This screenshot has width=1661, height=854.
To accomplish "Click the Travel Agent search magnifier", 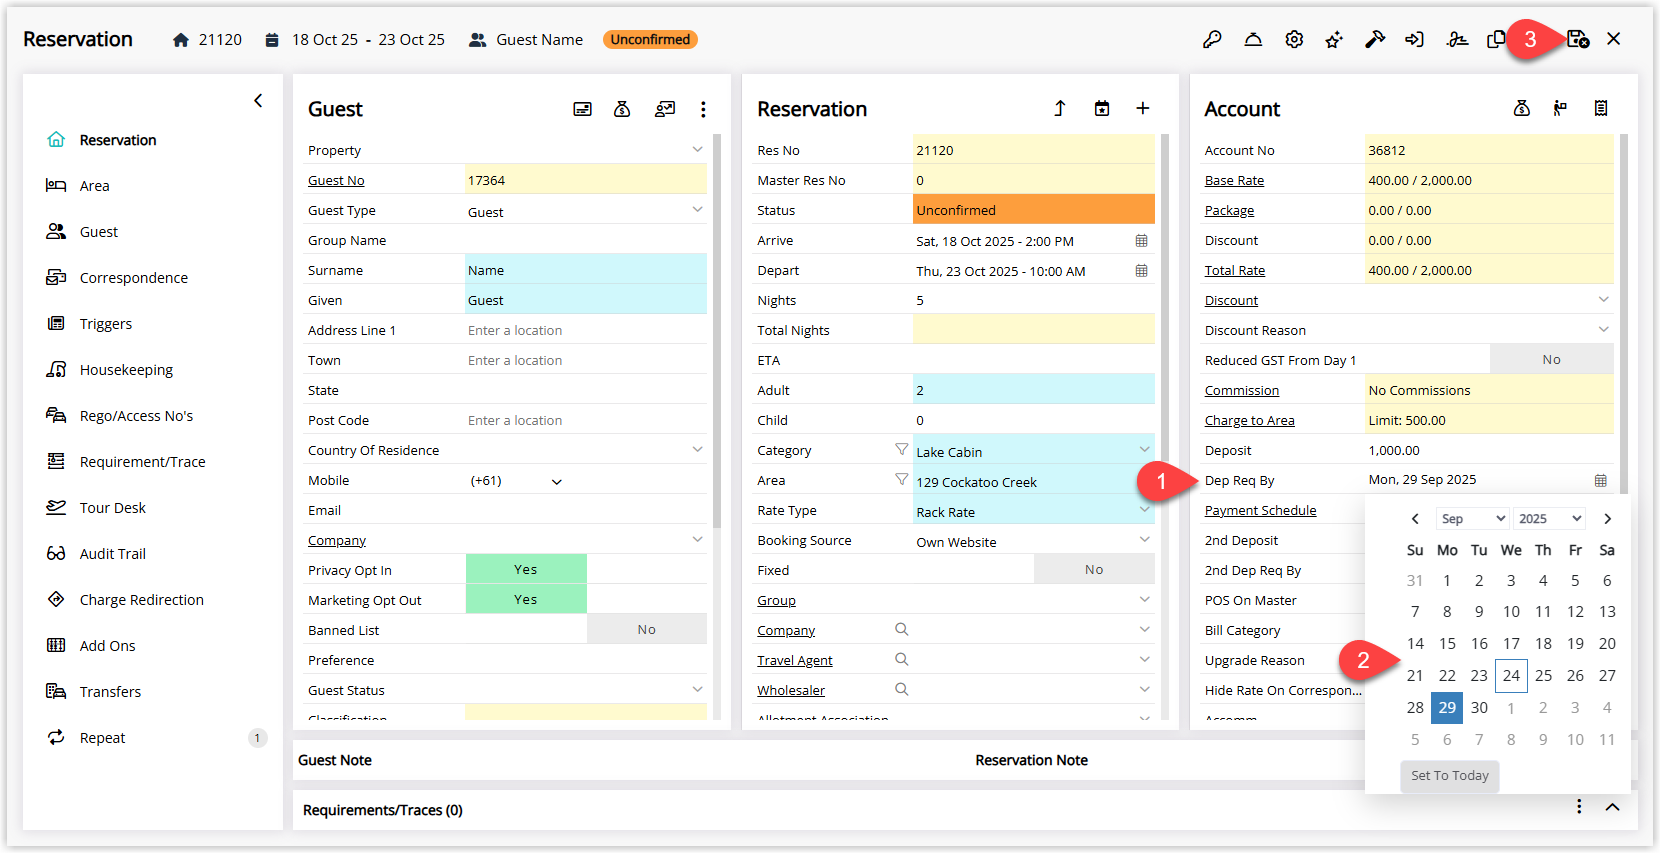I will 901,660.
